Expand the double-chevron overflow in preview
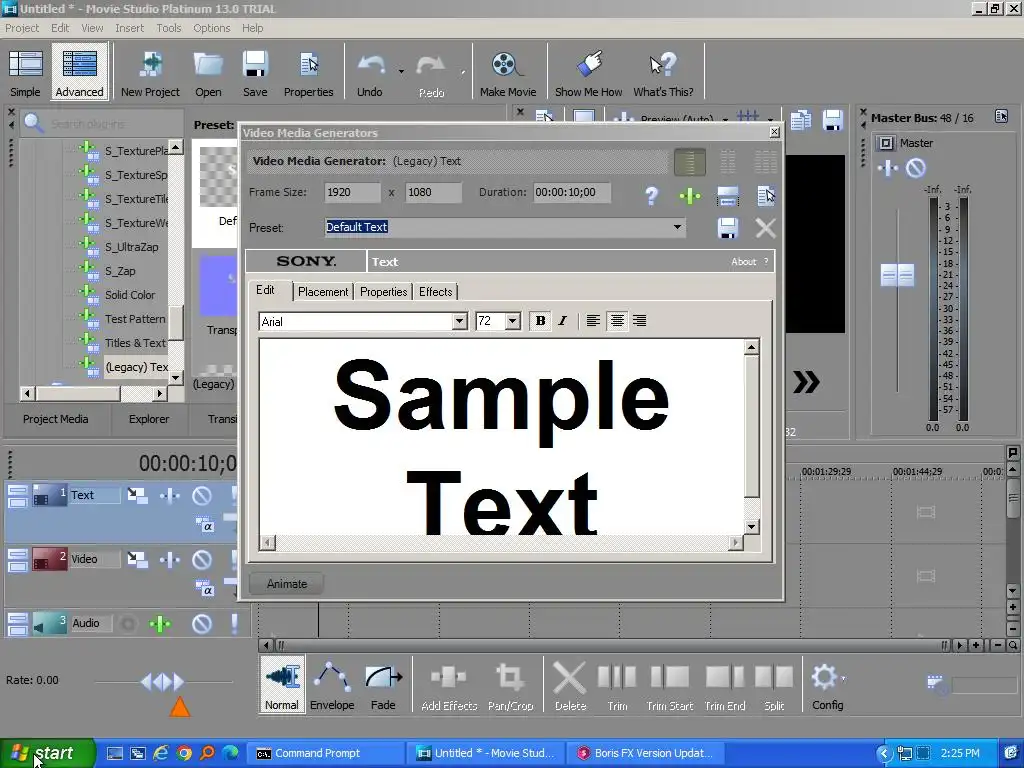The height and width of the screenshot is (768, 1024). [806, 381]
